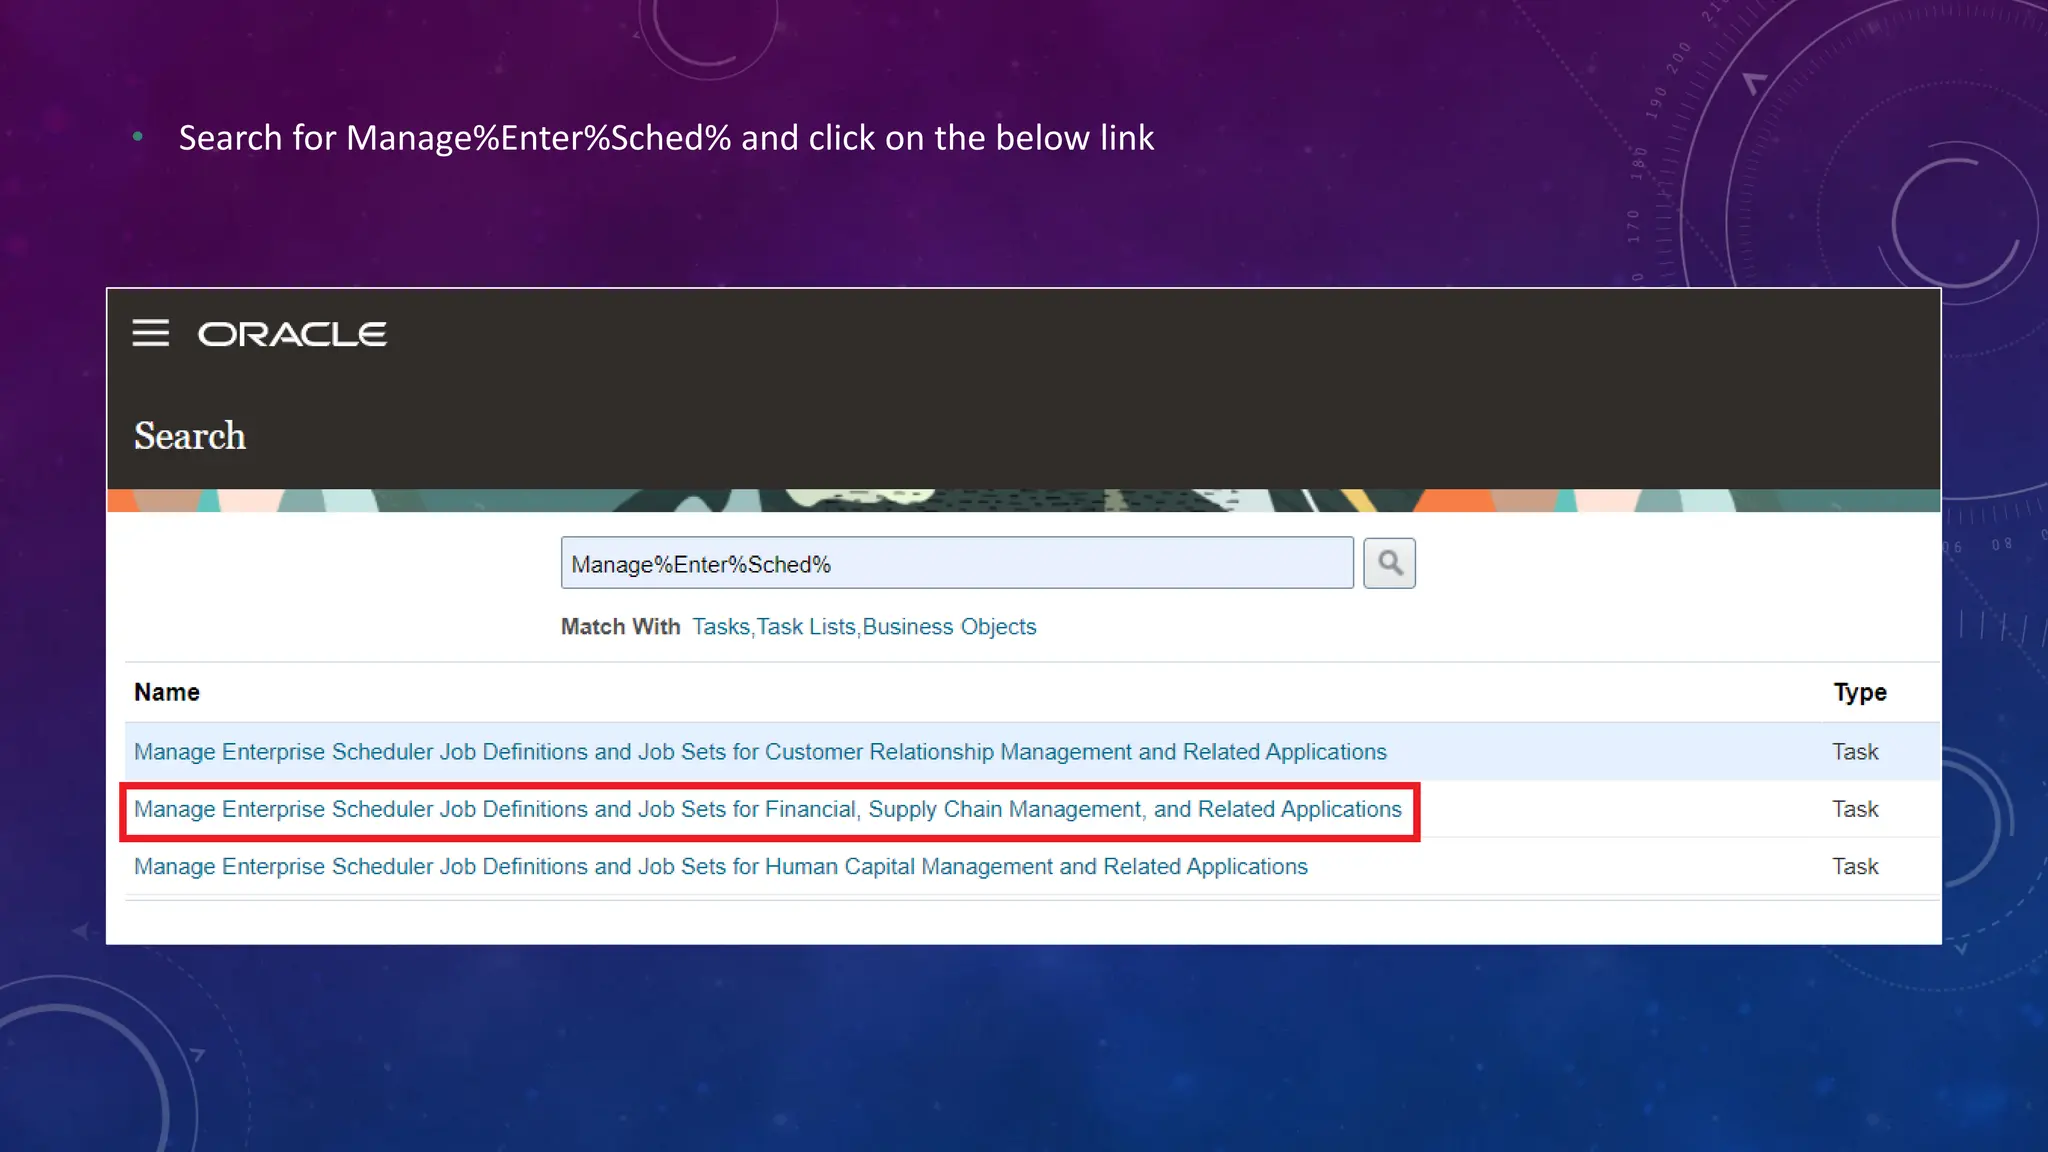Viewport: 2048px width, 1152px height.
Task: Open the Customer Relationship Management scheduler task
Action: [760, 752]
